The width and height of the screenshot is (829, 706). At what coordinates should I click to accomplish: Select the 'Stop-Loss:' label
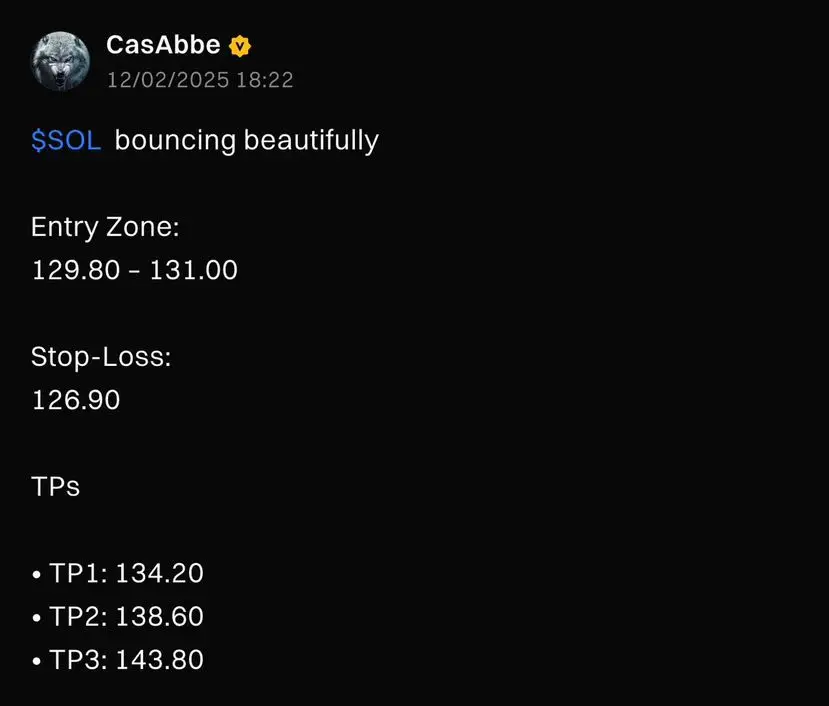[101, 357]
